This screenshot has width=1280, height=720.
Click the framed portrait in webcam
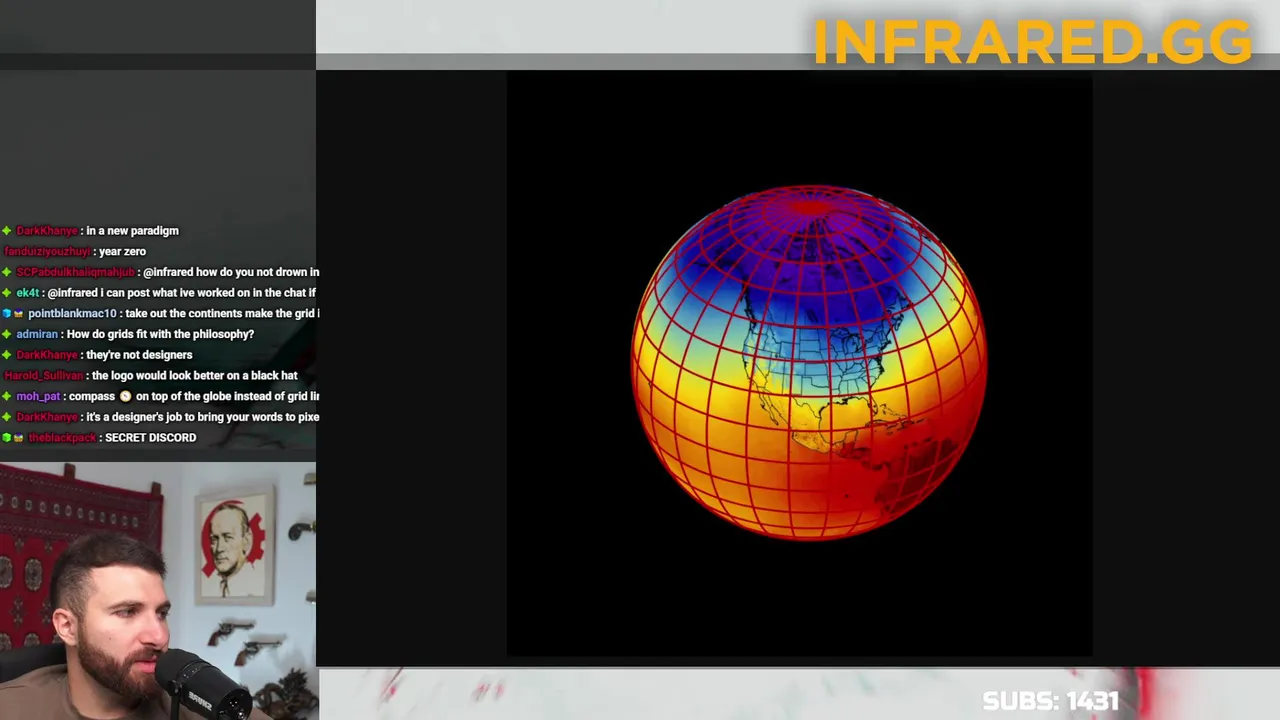tap(234, 545)
